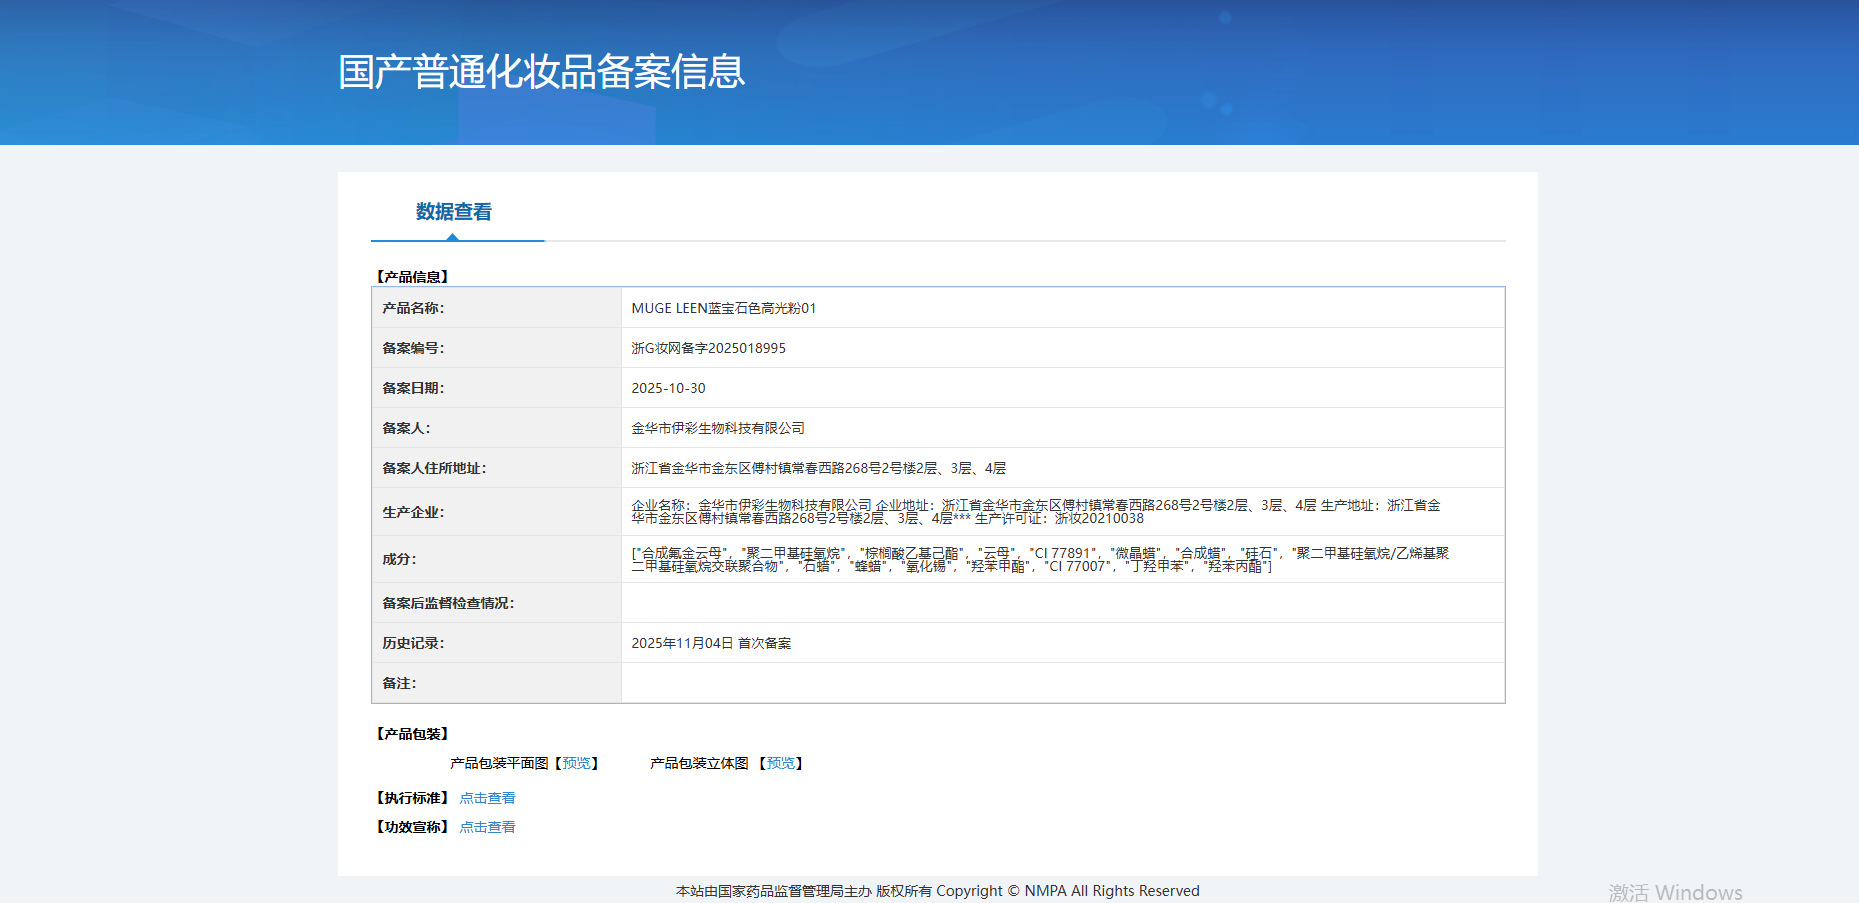Screen dimensions: 1859x903
Task: Click the 备案人: row label
Action: pyautogui.click(x=406, y=428)
